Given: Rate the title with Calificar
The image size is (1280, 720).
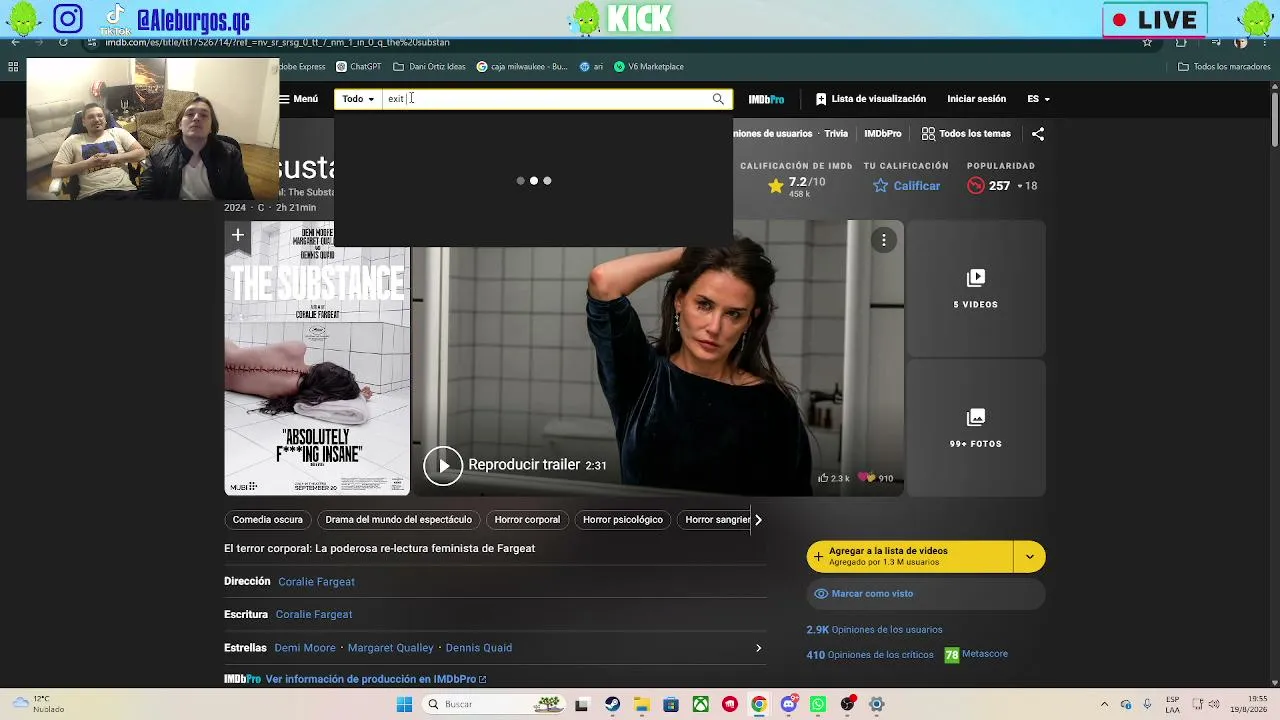Looking at the screenshot, I should (x=906, y=186).
